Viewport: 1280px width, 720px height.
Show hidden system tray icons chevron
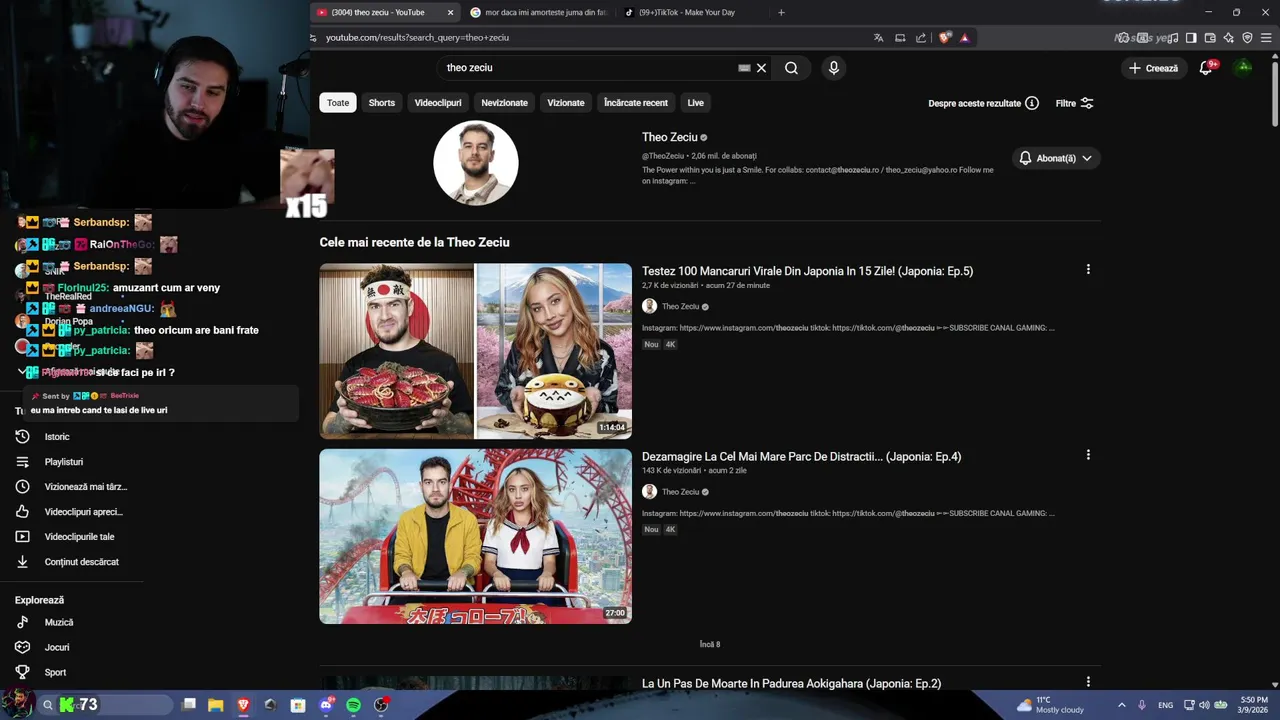tap(1121, 705)
